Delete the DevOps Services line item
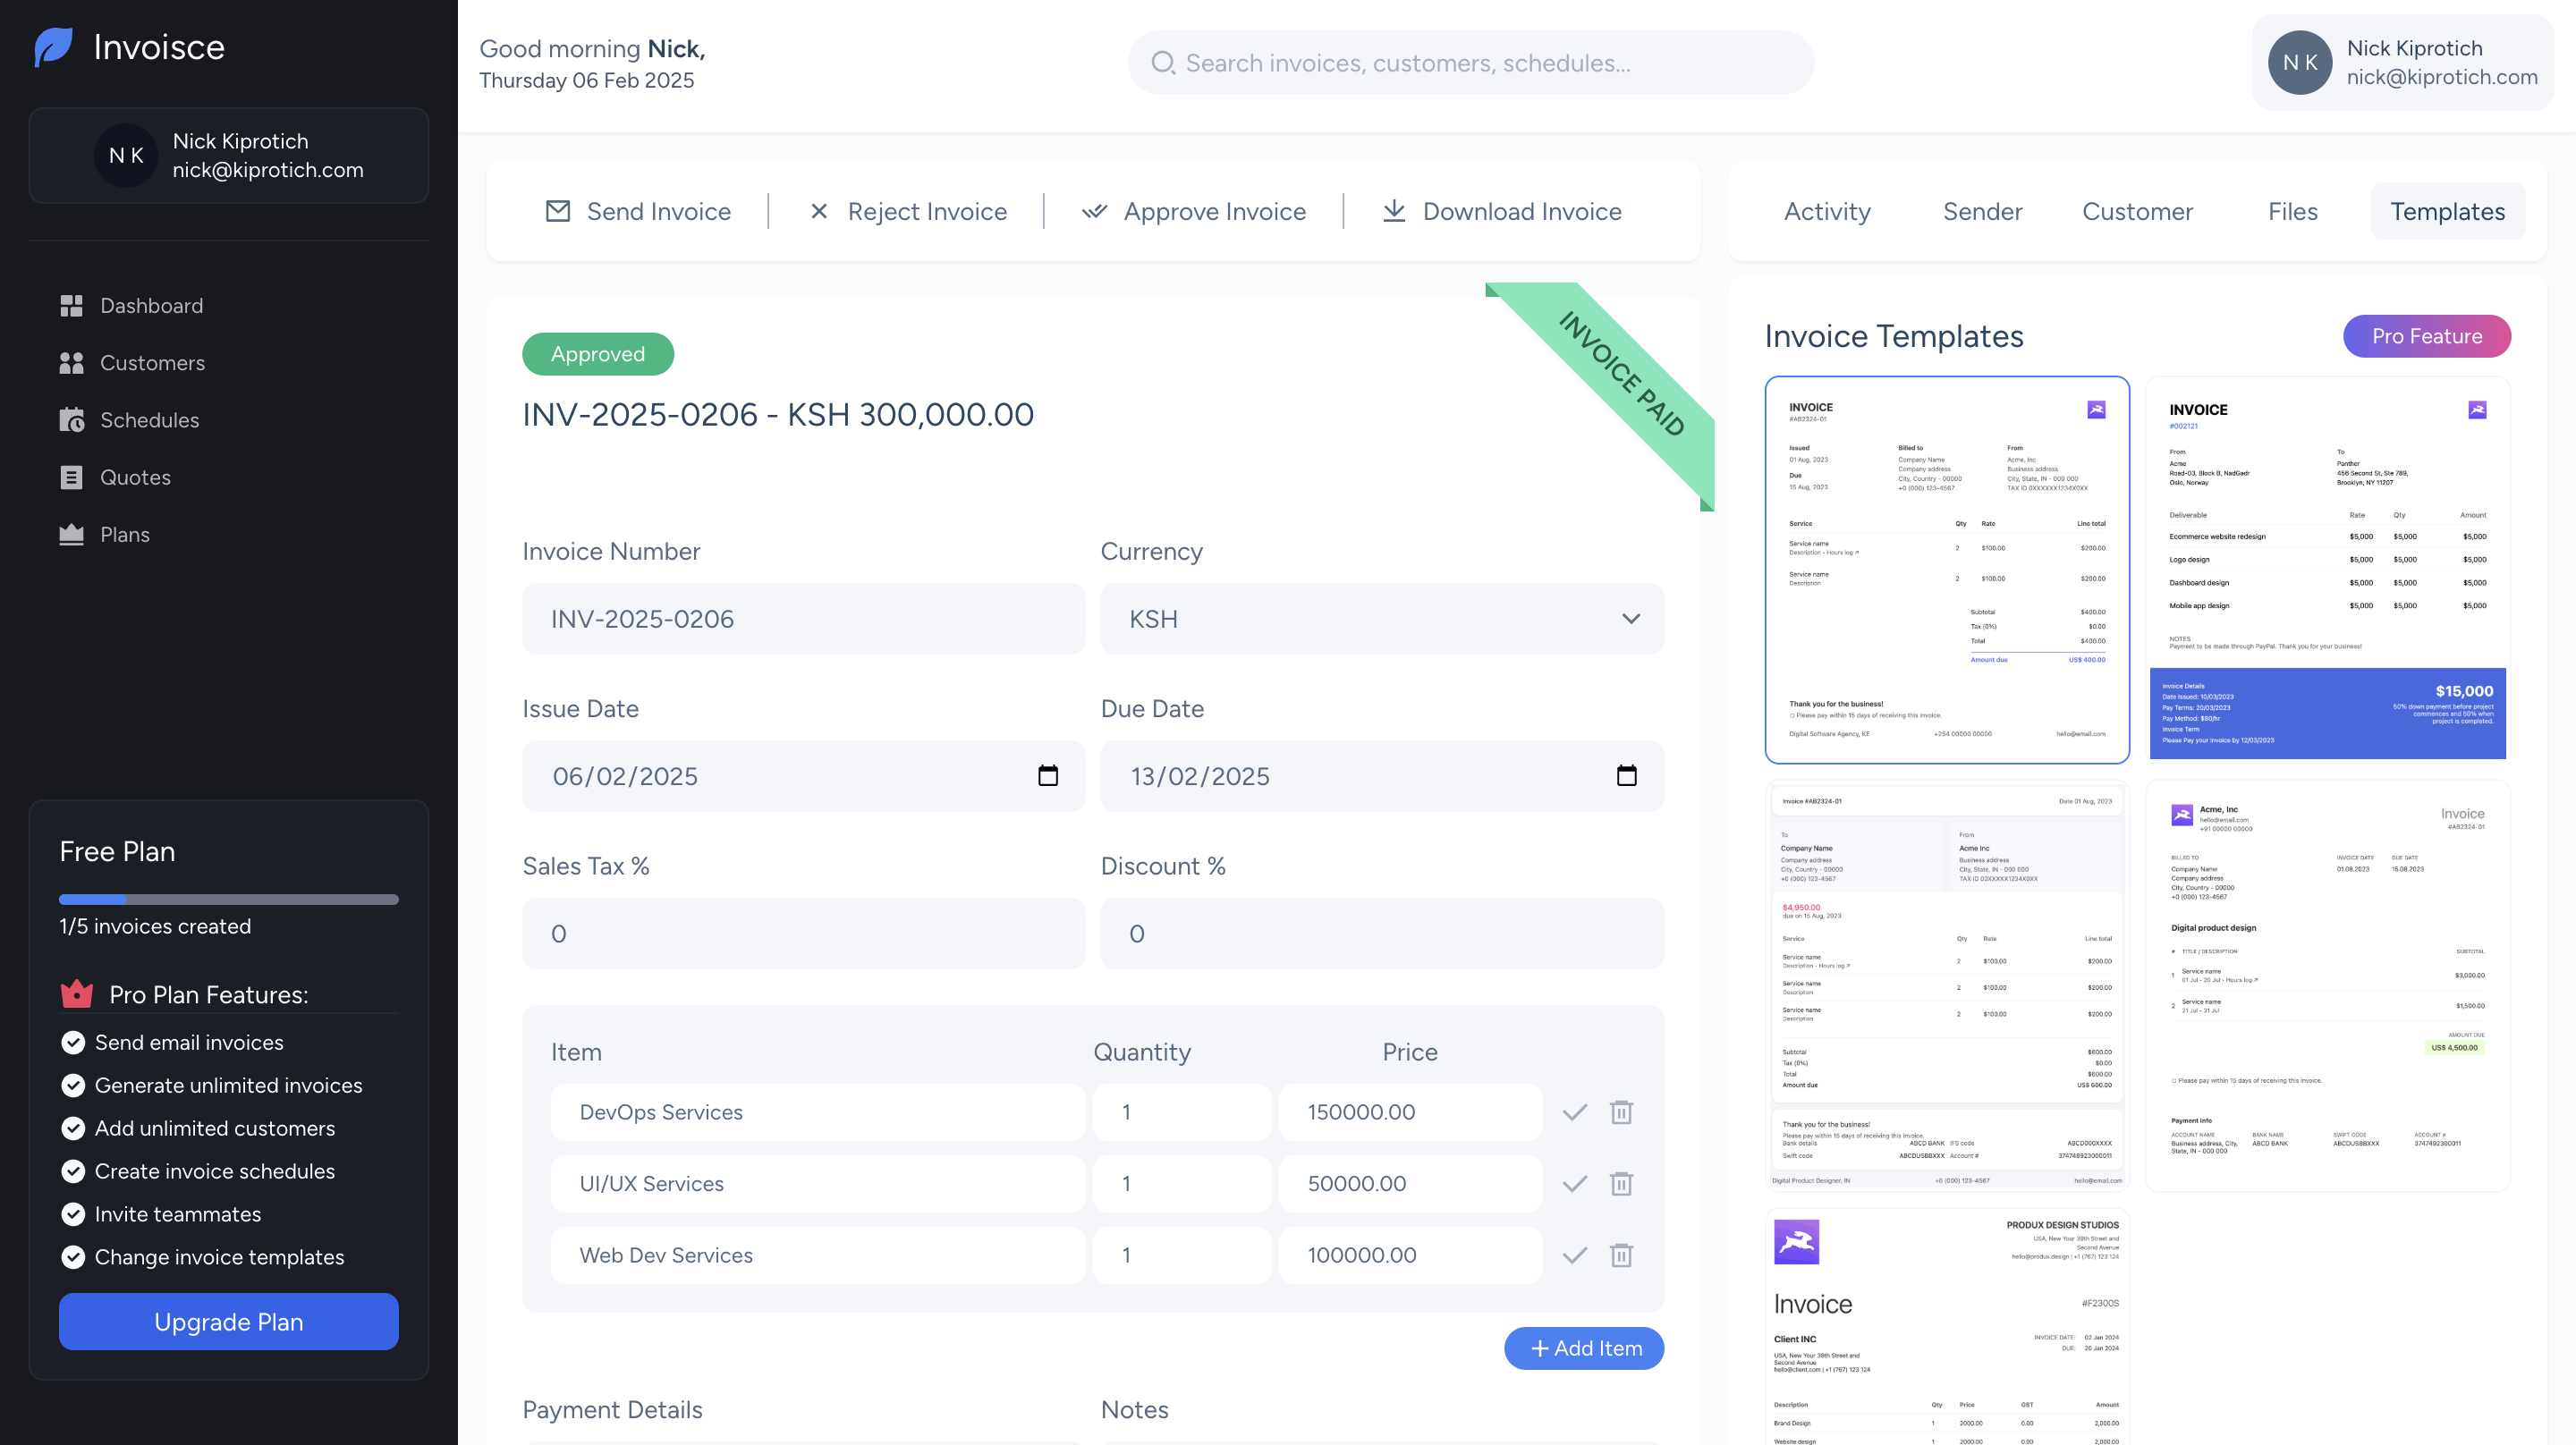The width and height of the screenshot is (2576, 1445). click(1621, 1112)
